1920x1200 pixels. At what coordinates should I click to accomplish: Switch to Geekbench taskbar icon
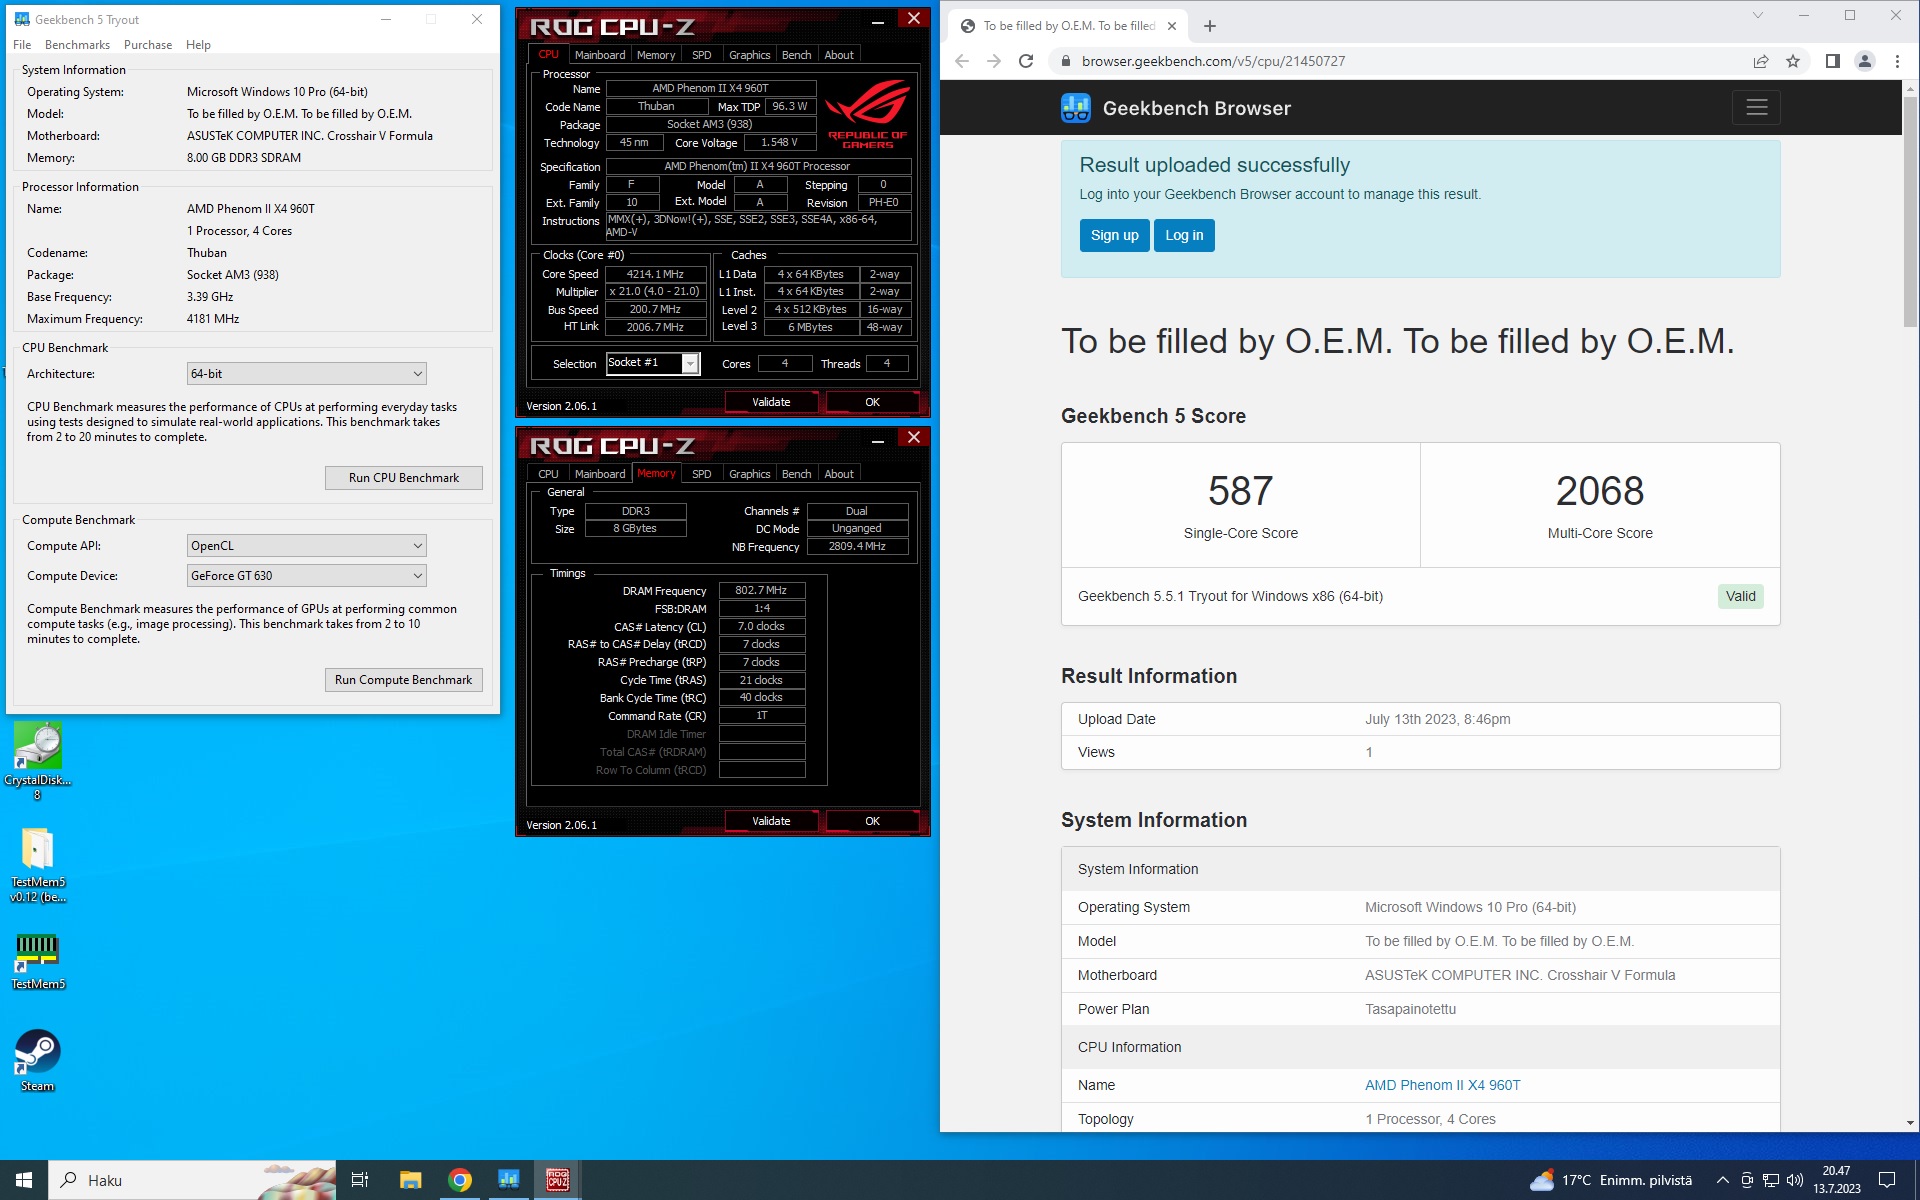[509, 1180]
